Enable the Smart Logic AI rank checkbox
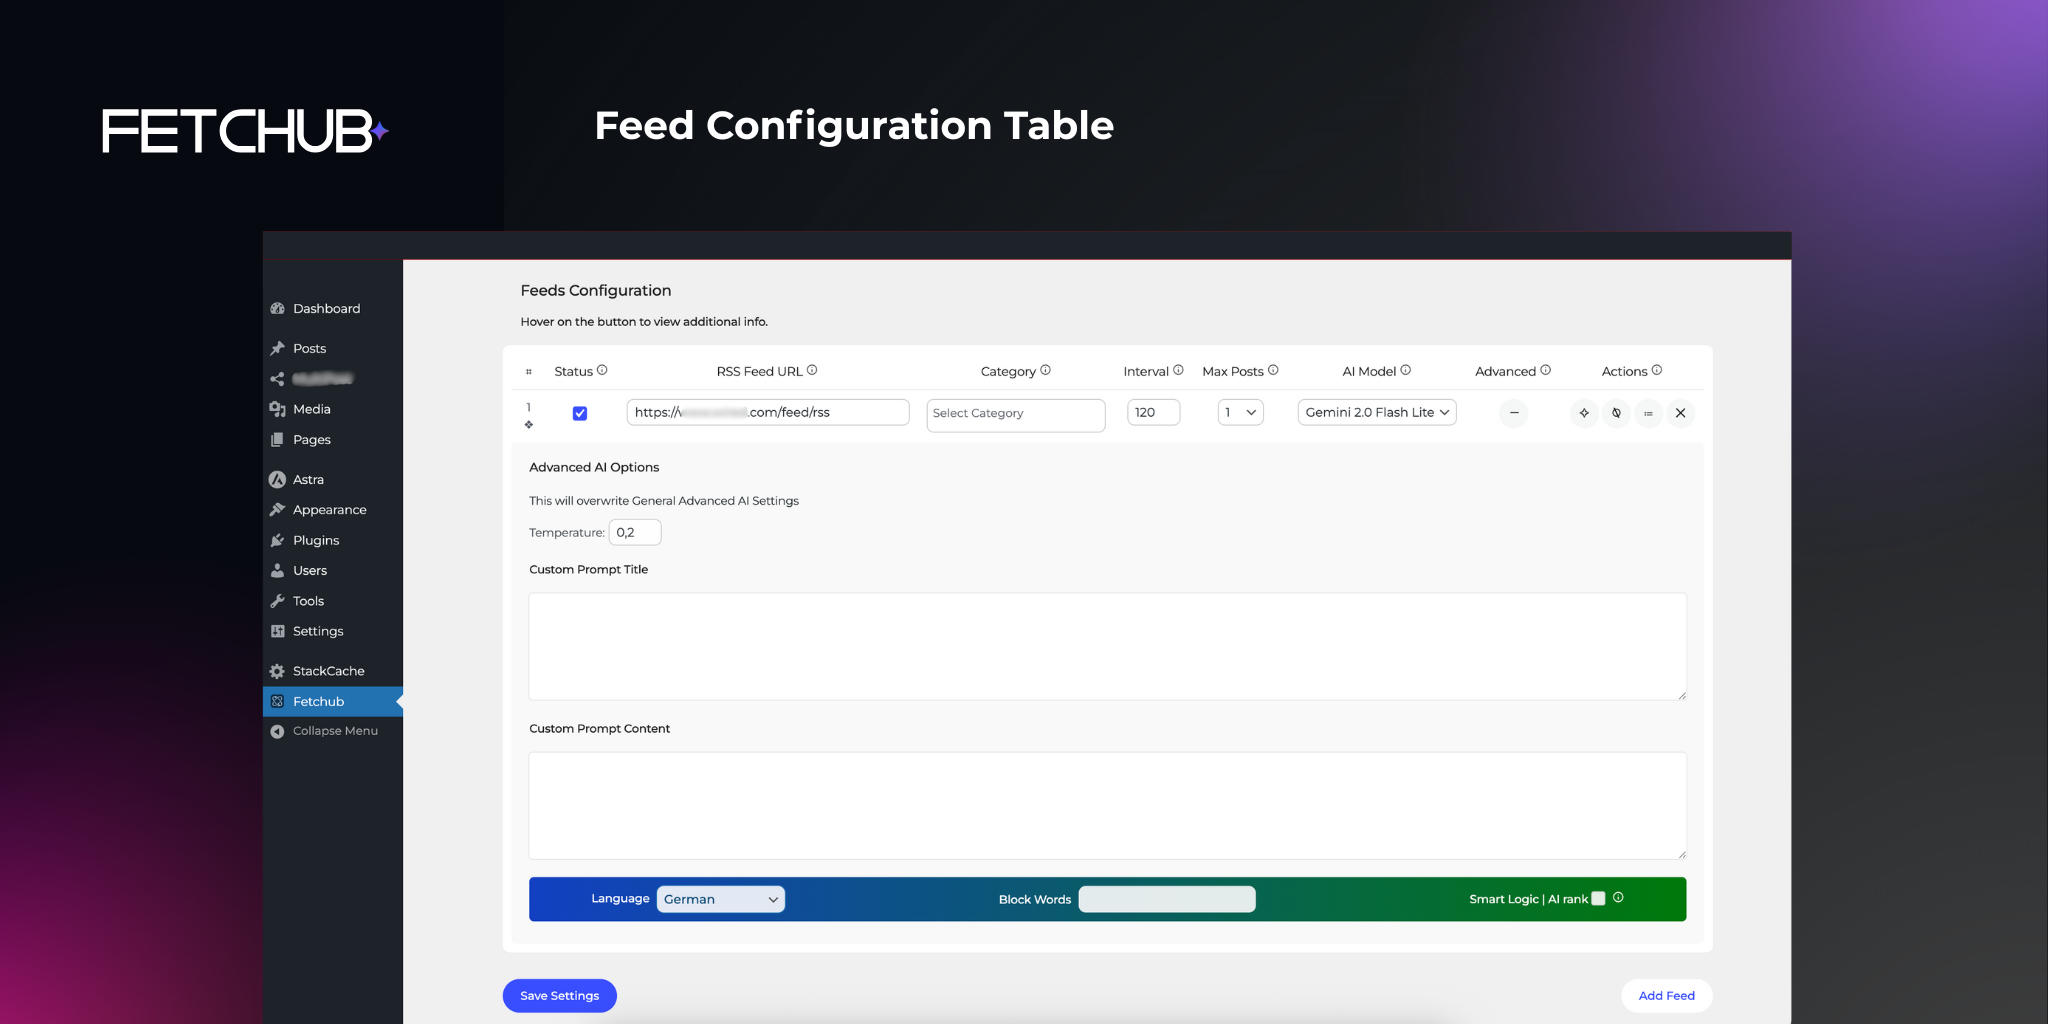2048x1024 pixels. click(1598, 898)
